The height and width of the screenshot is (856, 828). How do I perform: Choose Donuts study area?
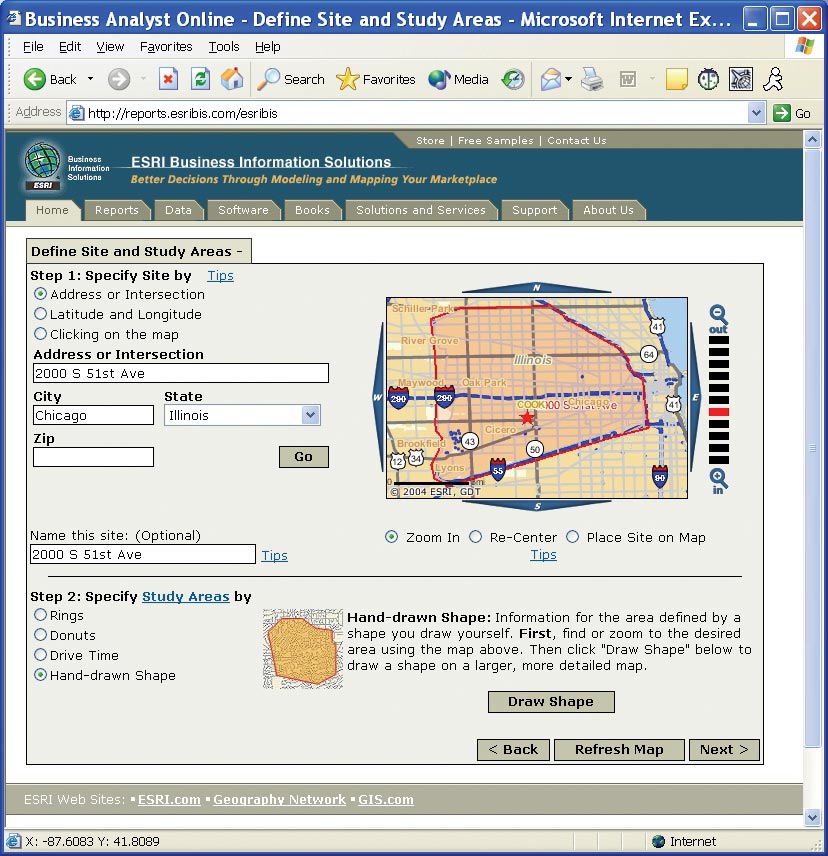tap(40, 635)
